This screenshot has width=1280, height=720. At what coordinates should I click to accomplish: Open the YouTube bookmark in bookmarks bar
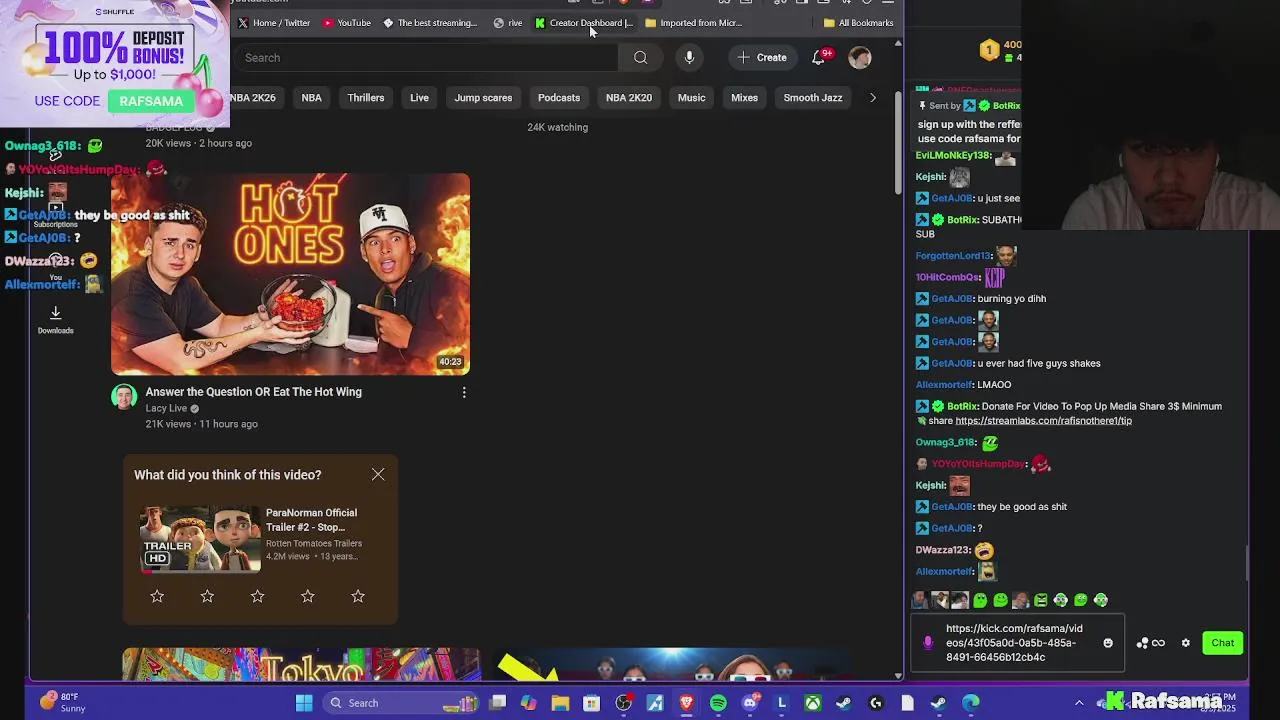click(x=346, y=22)
